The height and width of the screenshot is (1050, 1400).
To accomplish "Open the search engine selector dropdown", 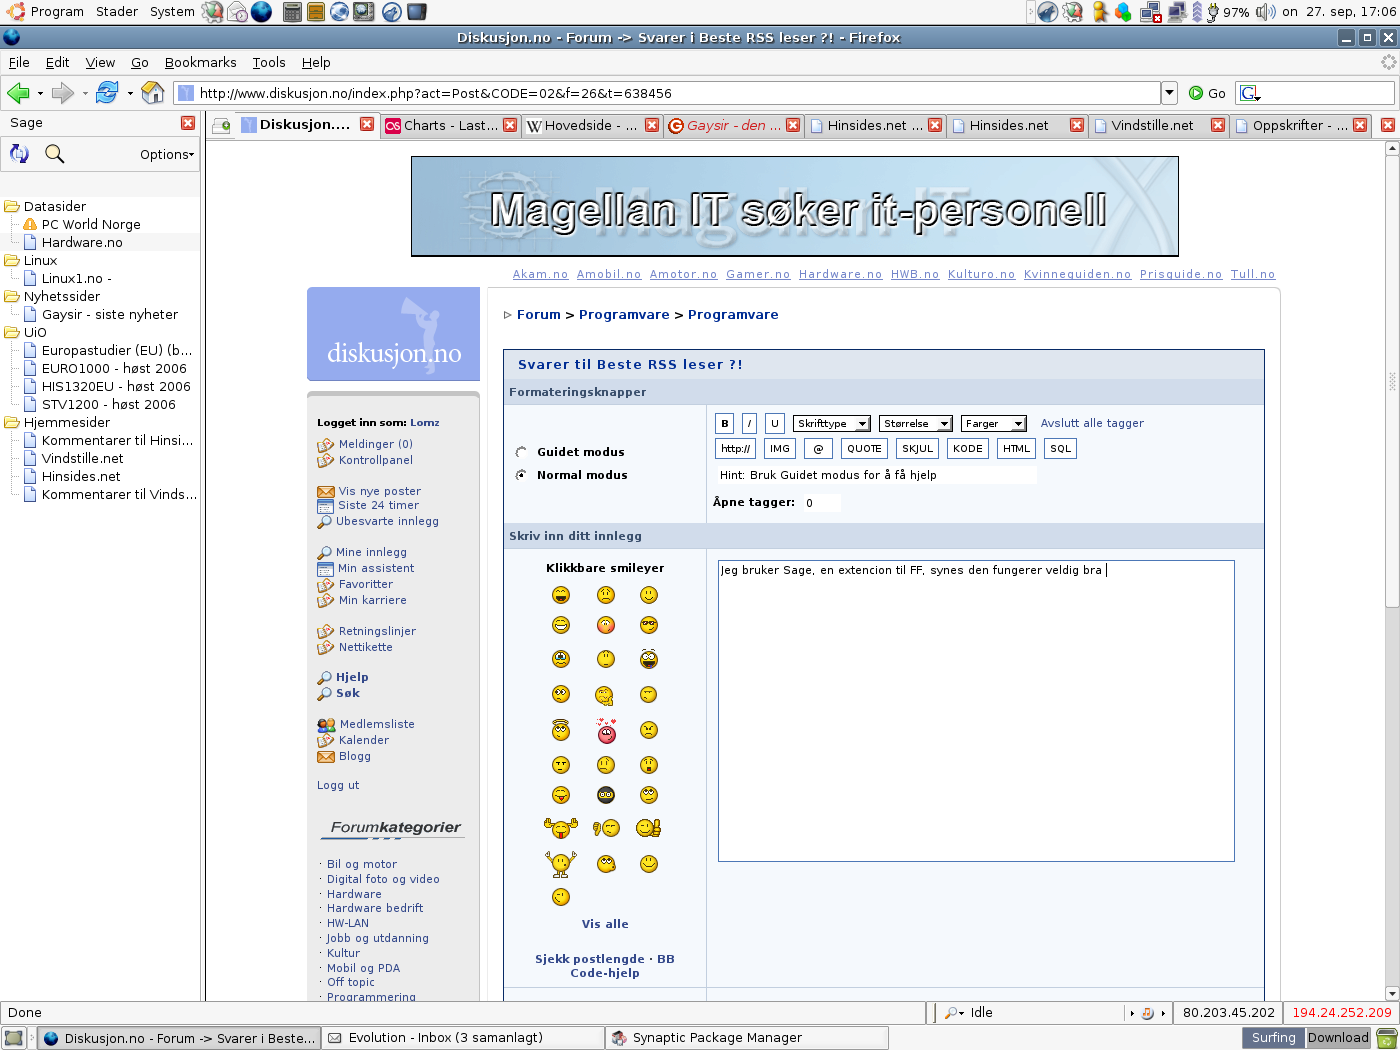I will 1251,93.
